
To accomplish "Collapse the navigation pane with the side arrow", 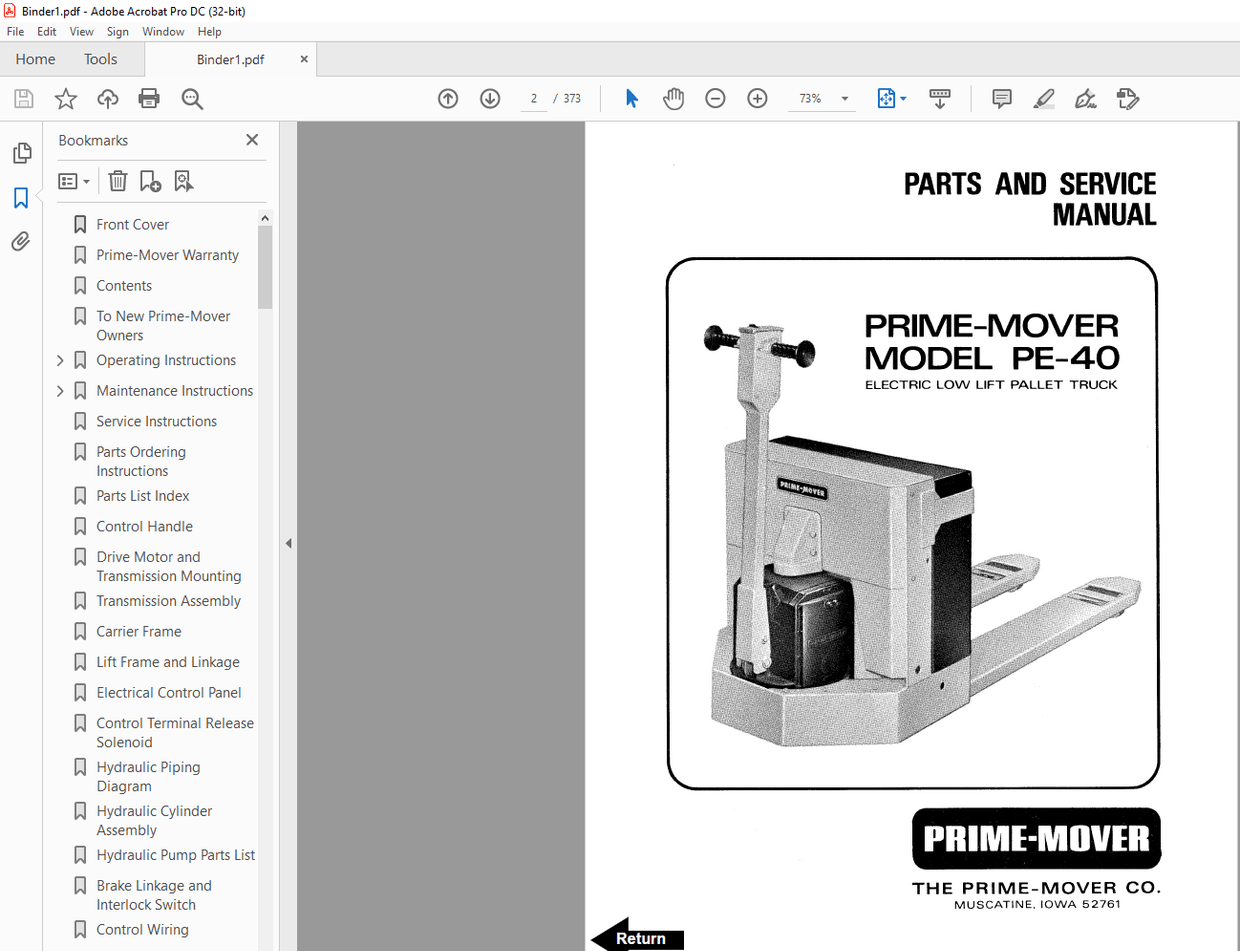I will [x=288, y=542].
